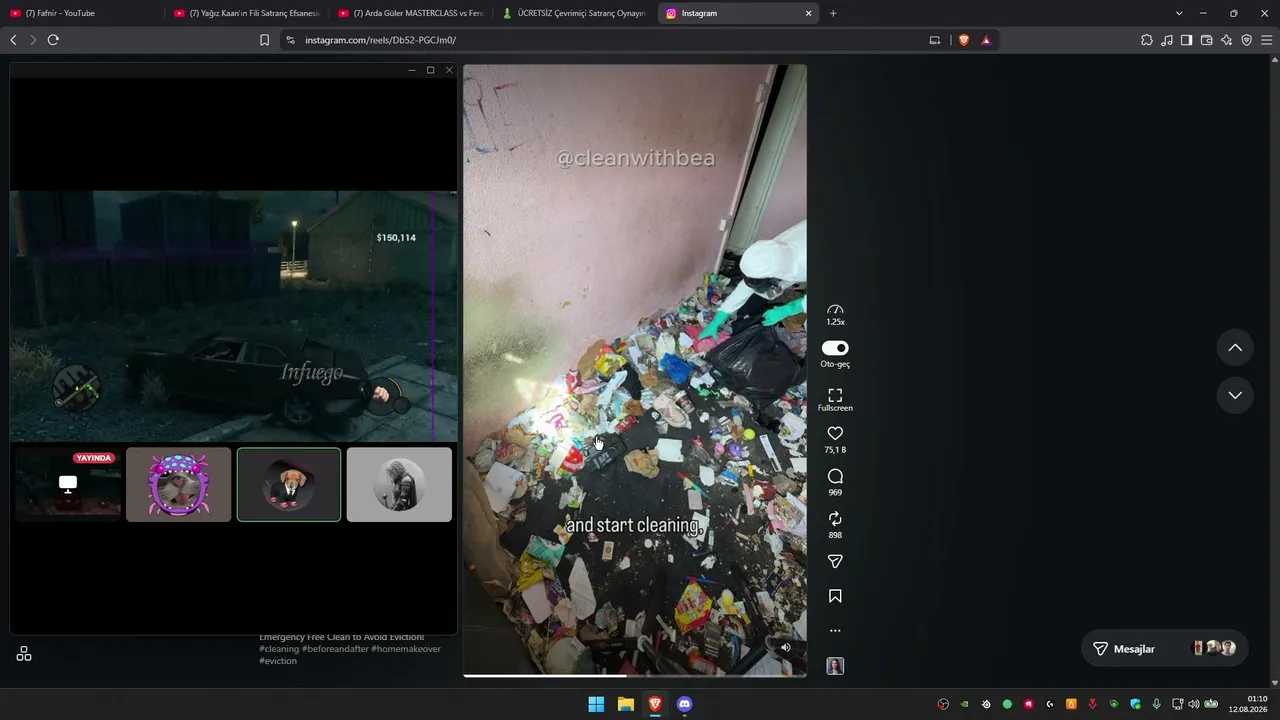Share the reel via the paper plane icon
This screenshot has height=720, width=1280.
click(835, 562)
